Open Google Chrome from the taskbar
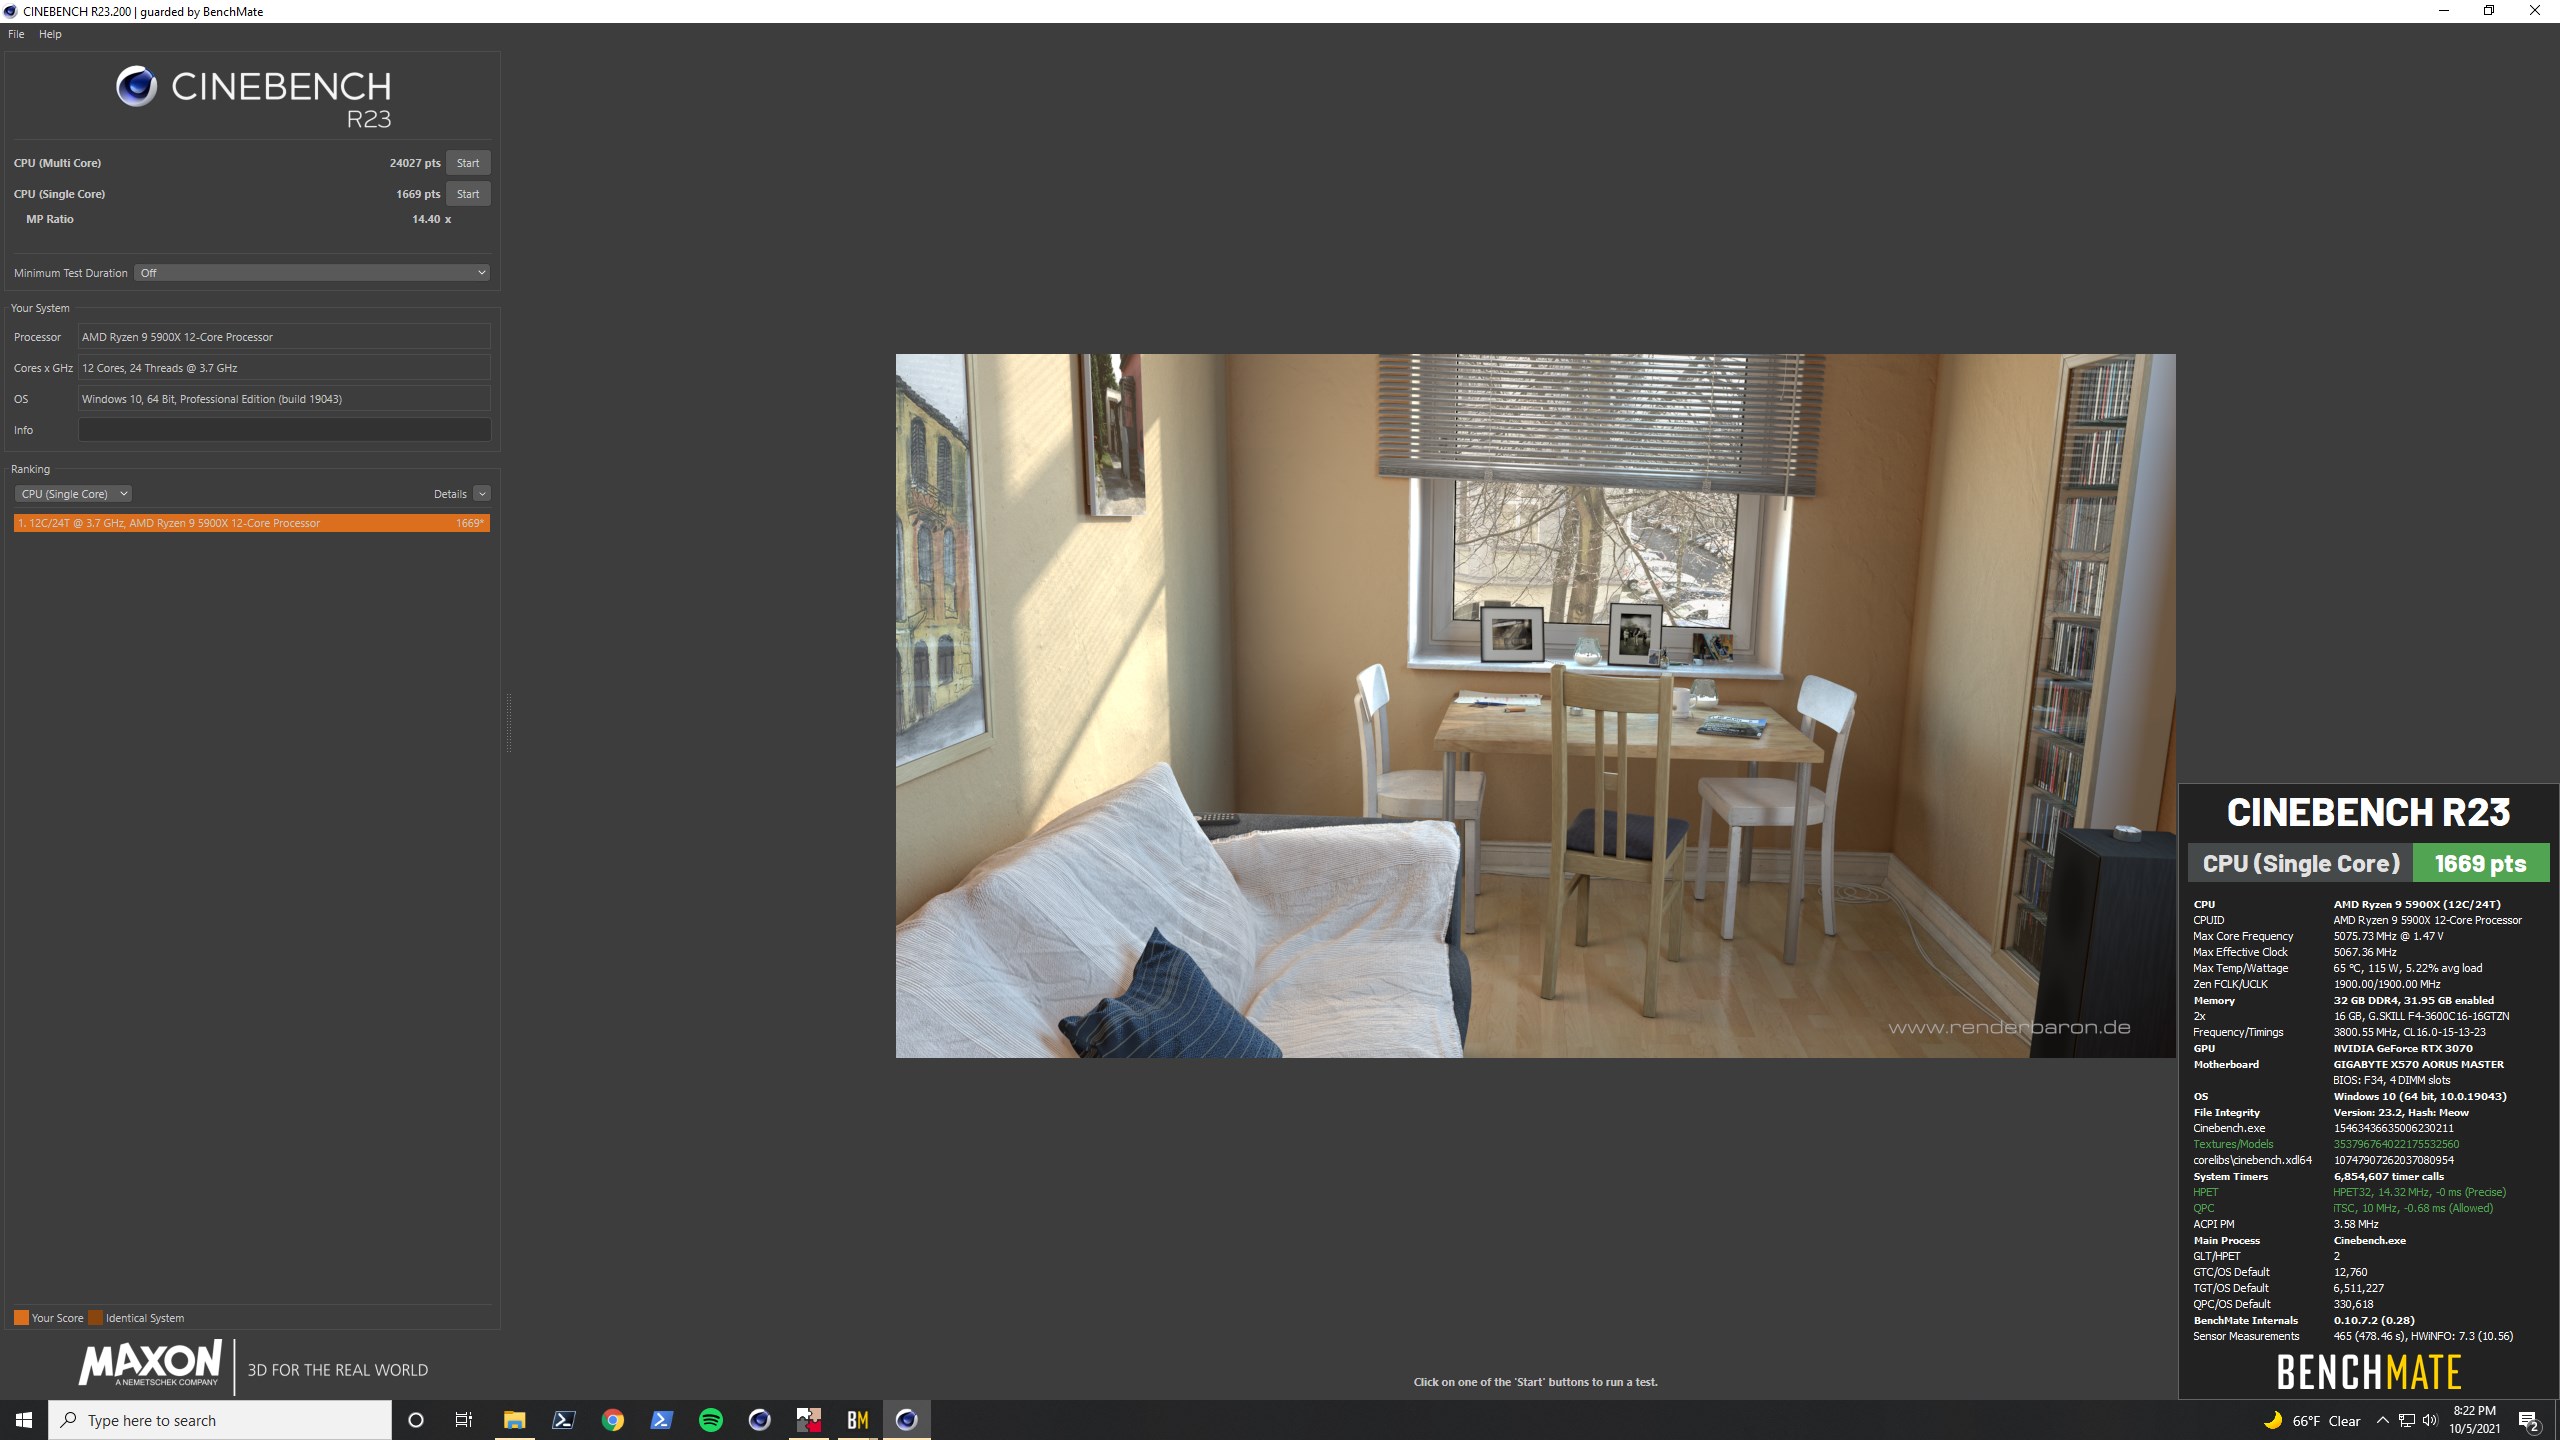The height and width of the screenshot is (1440, 2560). (612, 1420)
